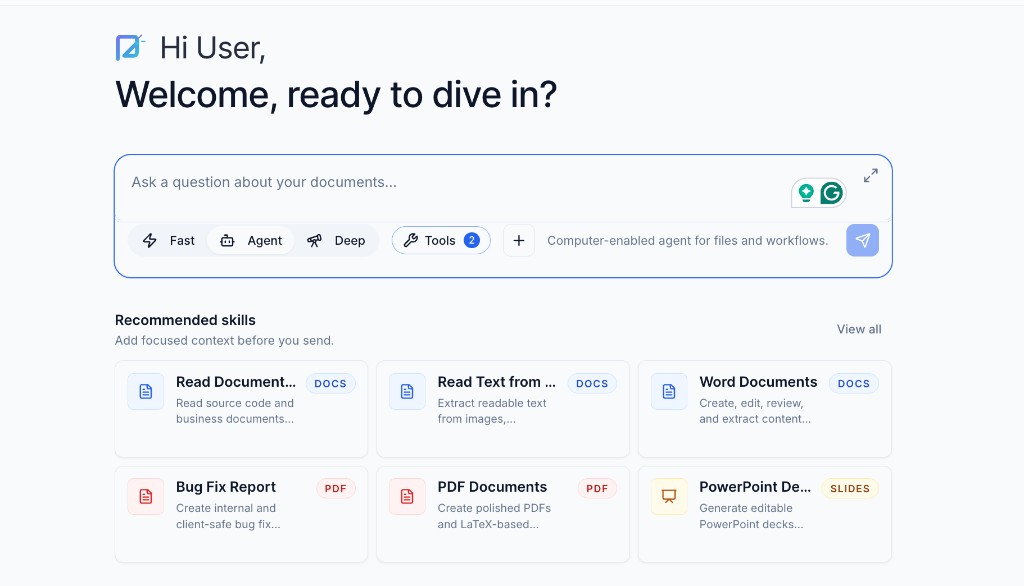Click 'Create, edit, review, and extract content...' description
The height and width of the screenshot is (586, 1024).
tap(755, 411)
